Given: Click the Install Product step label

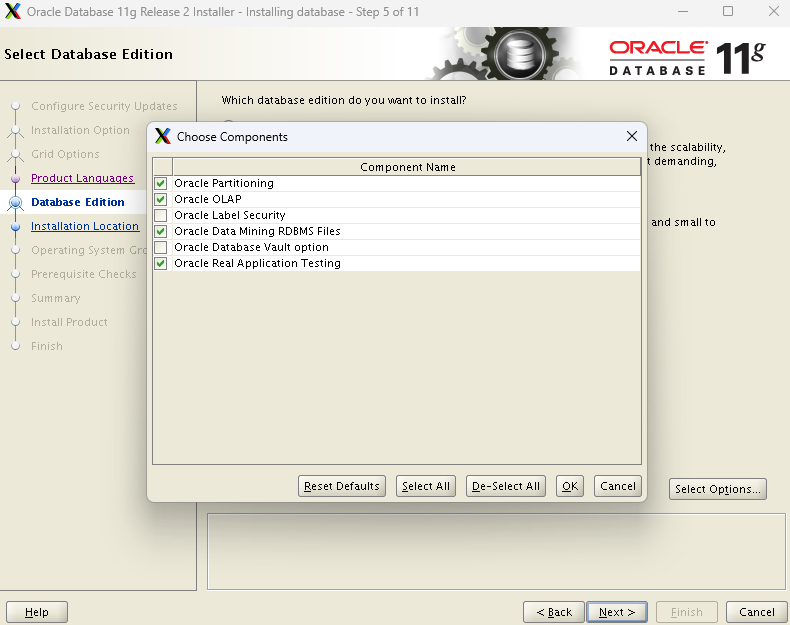Looking at the screenshot, I should click(x=69, y=322).
